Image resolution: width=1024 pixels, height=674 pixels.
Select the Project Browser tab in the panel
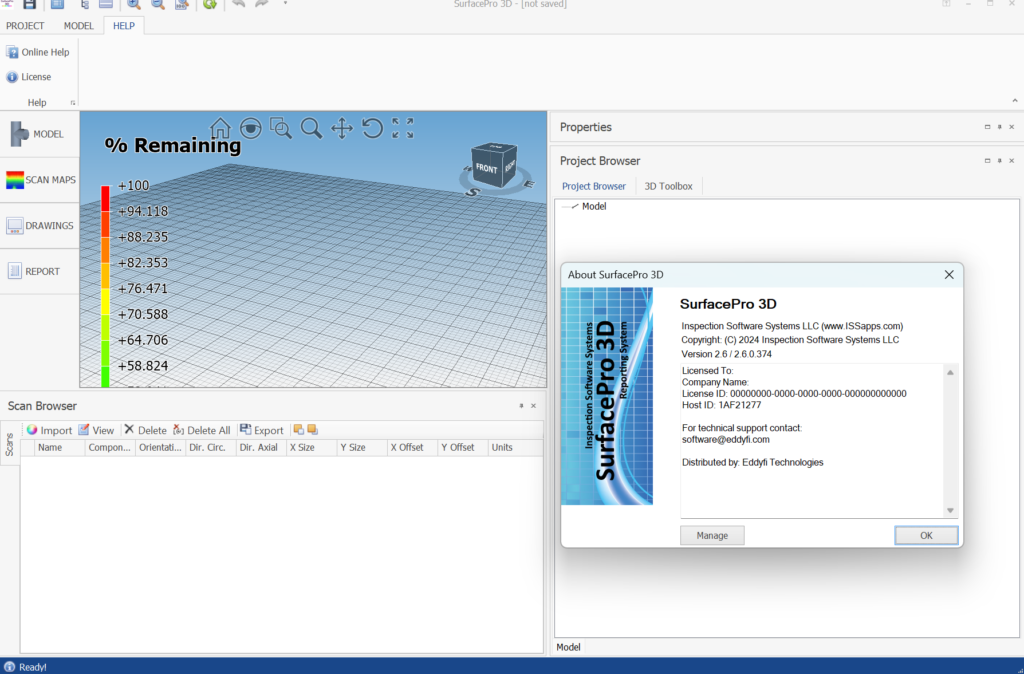pos(594,186)
